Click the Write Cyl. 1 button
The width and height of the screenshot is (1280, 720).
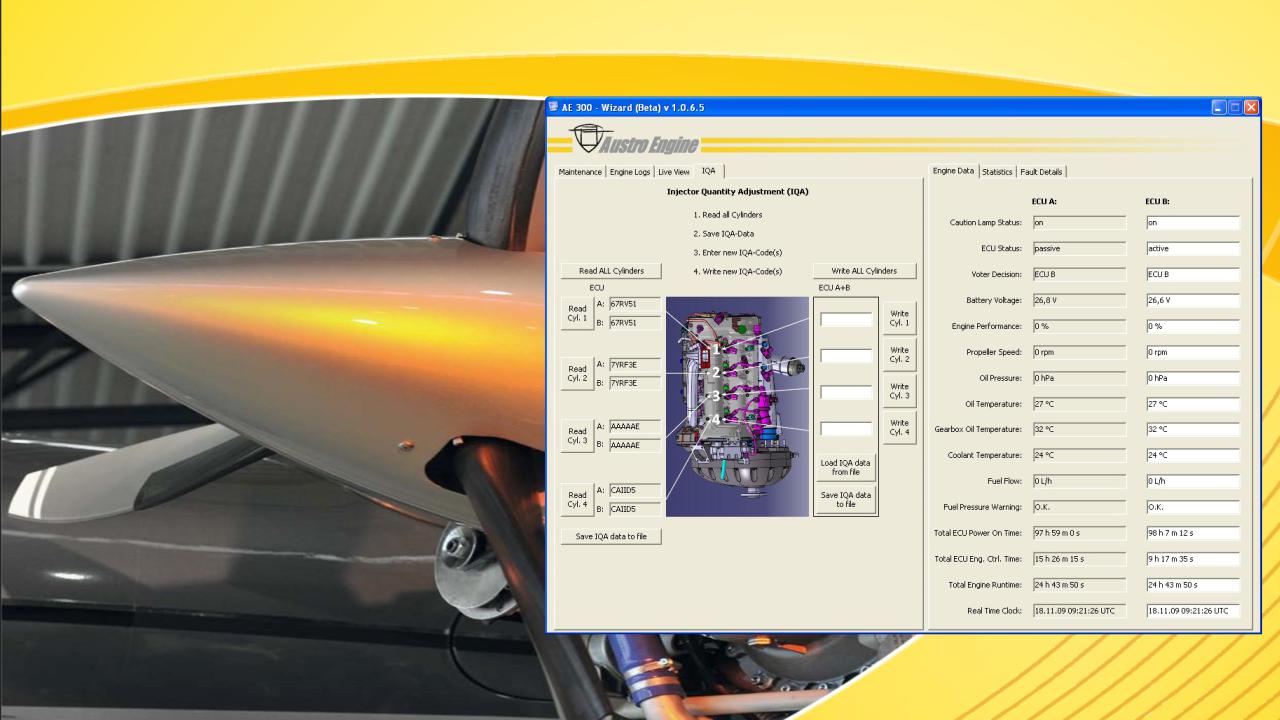tap(899, 318)
